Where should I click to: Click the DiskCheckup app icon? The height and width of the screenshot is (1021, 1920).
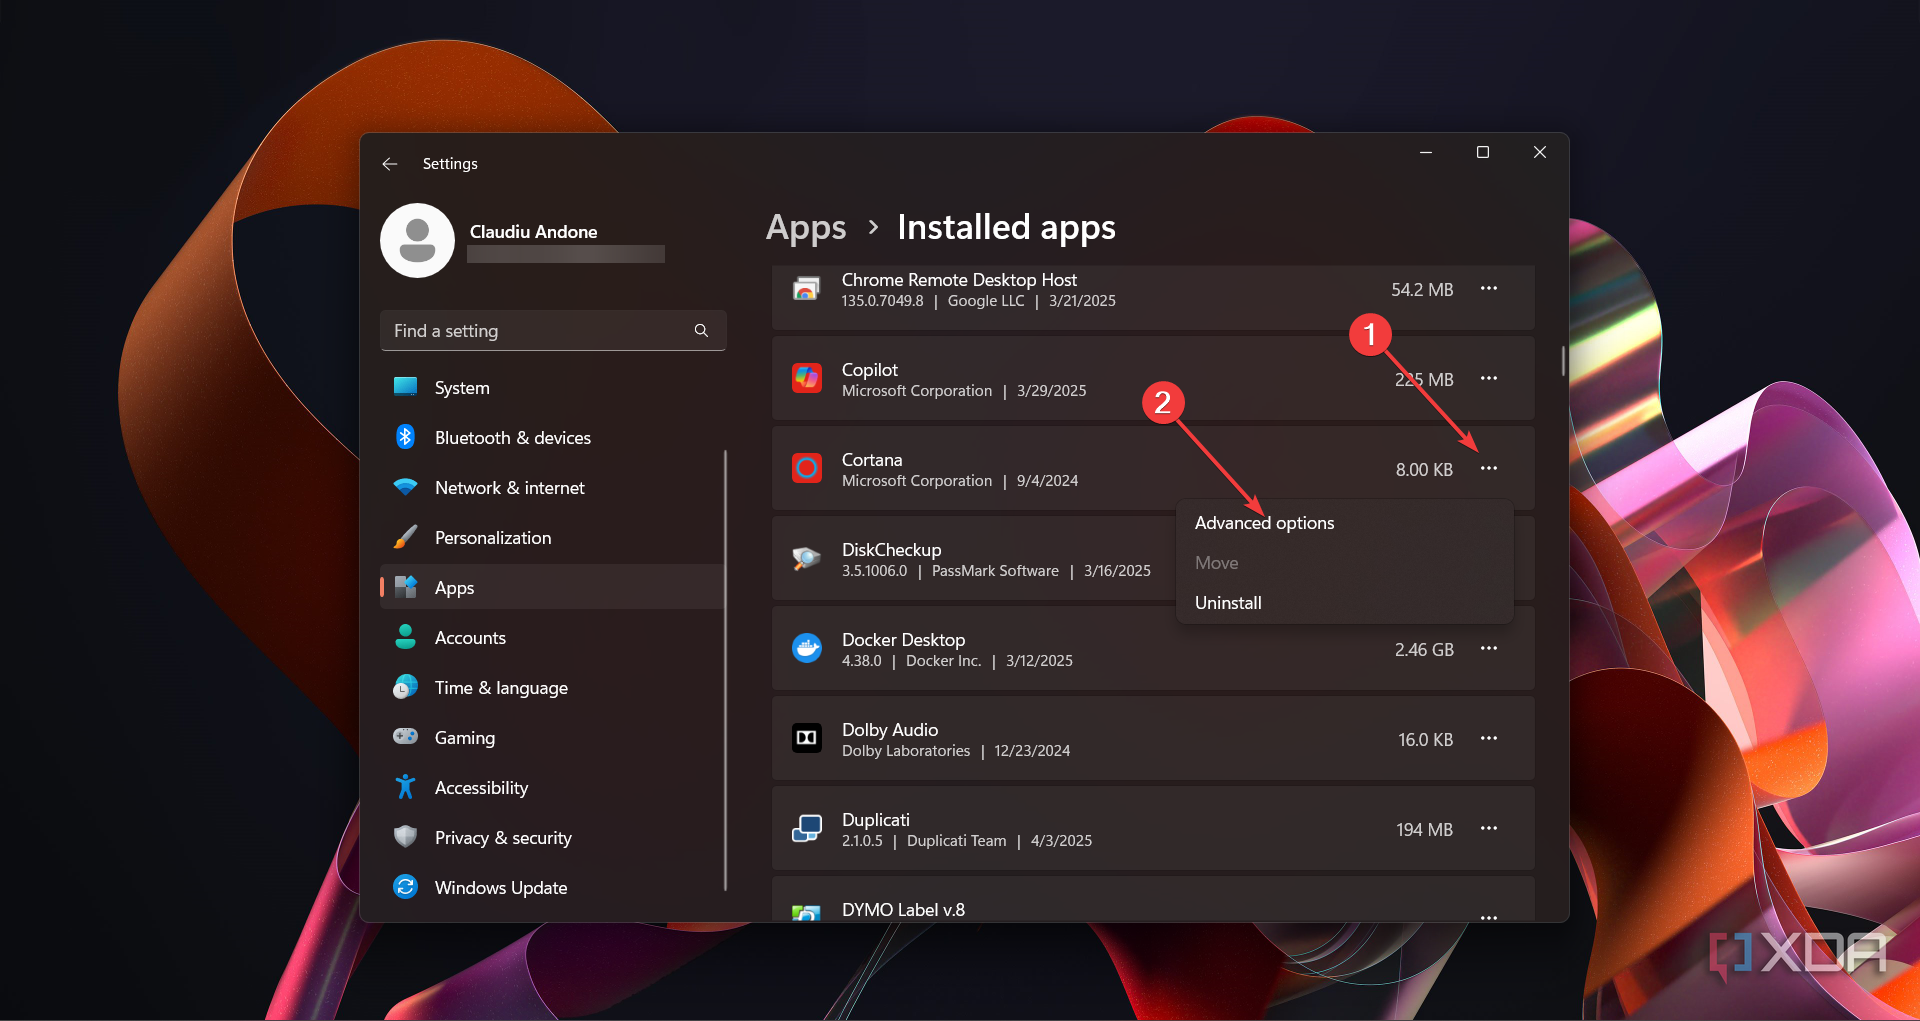(x=807, y=559)
